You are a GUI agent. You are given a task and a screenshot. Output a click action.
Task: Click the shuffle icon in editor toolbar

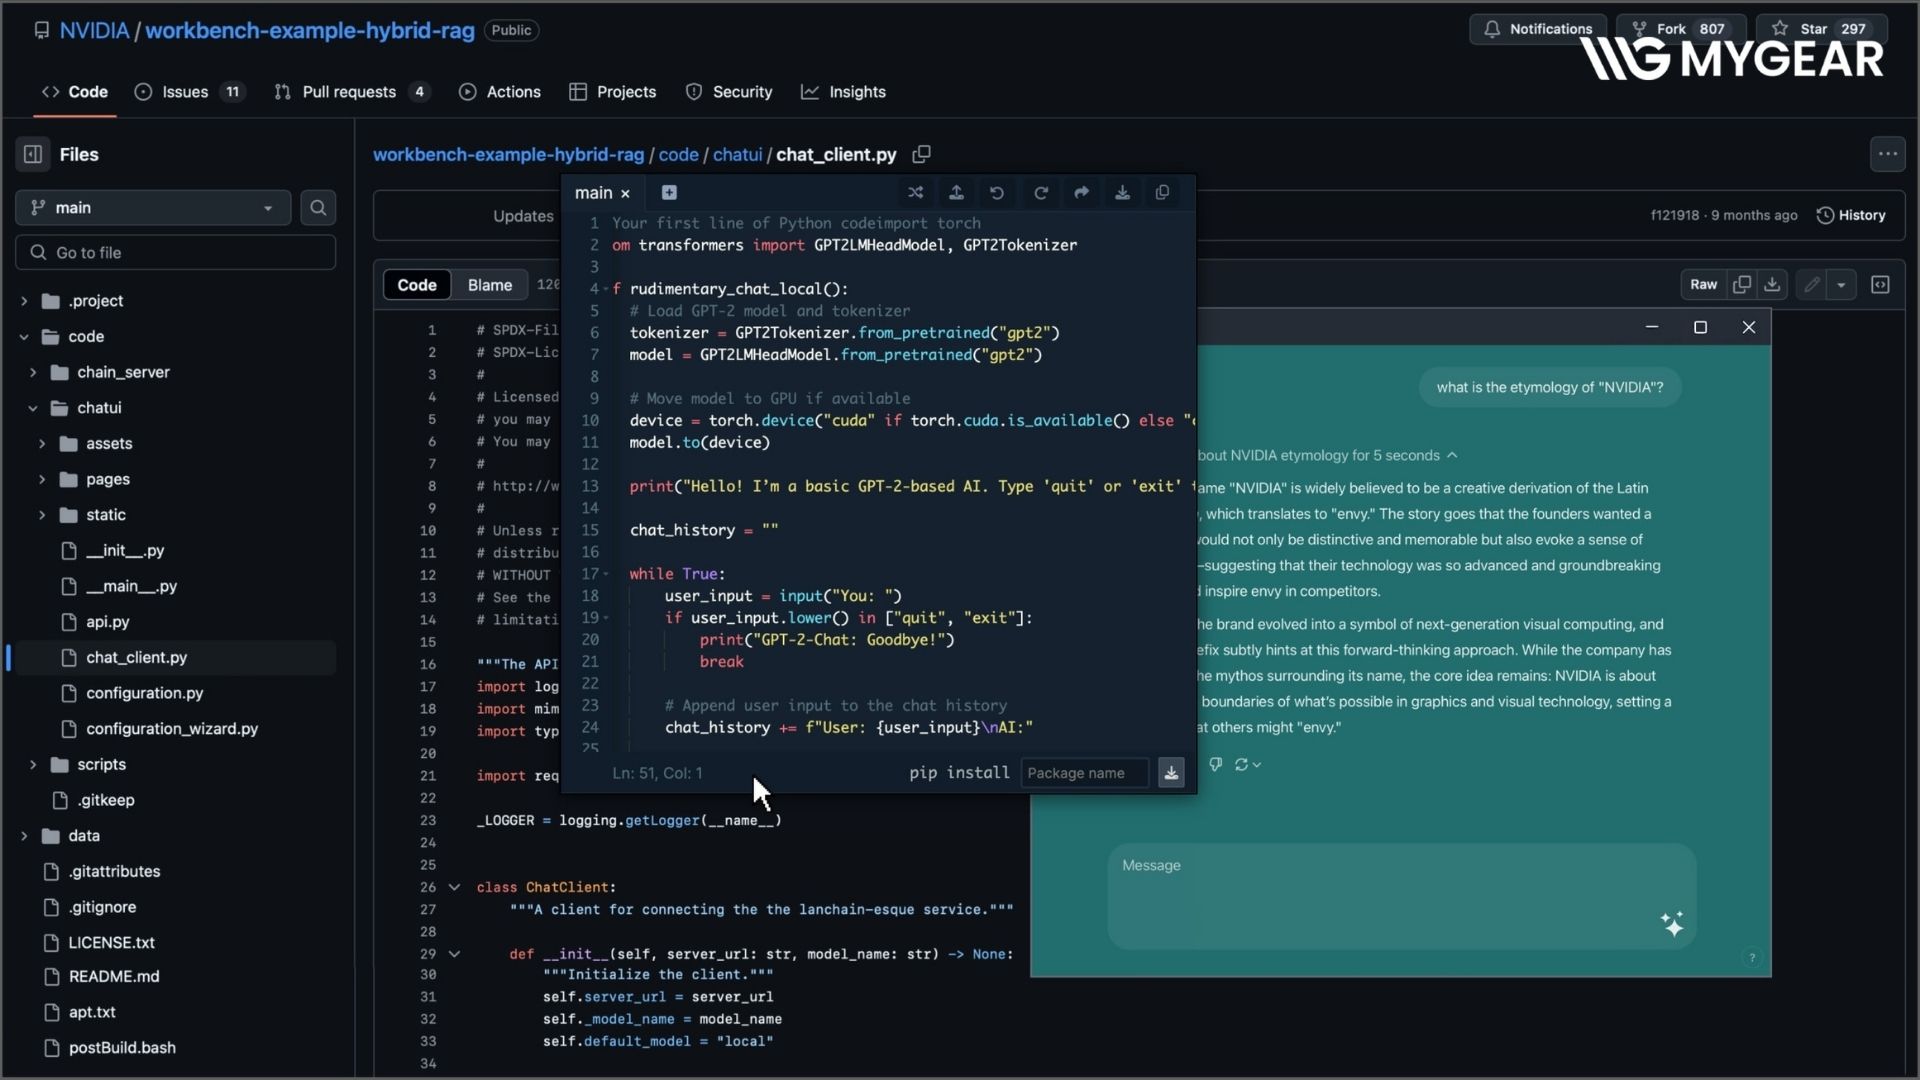915,193
